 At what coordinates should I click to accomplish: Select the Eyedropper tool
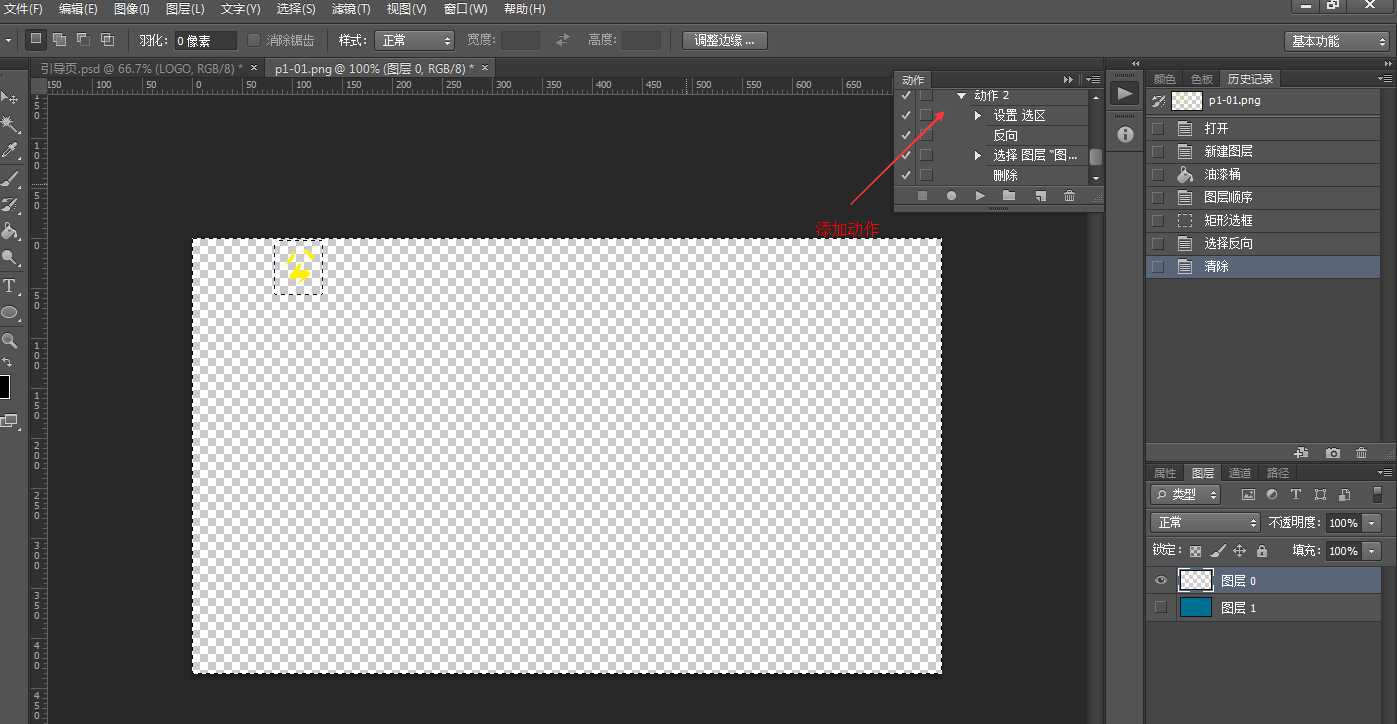click(x=9, y=151)
